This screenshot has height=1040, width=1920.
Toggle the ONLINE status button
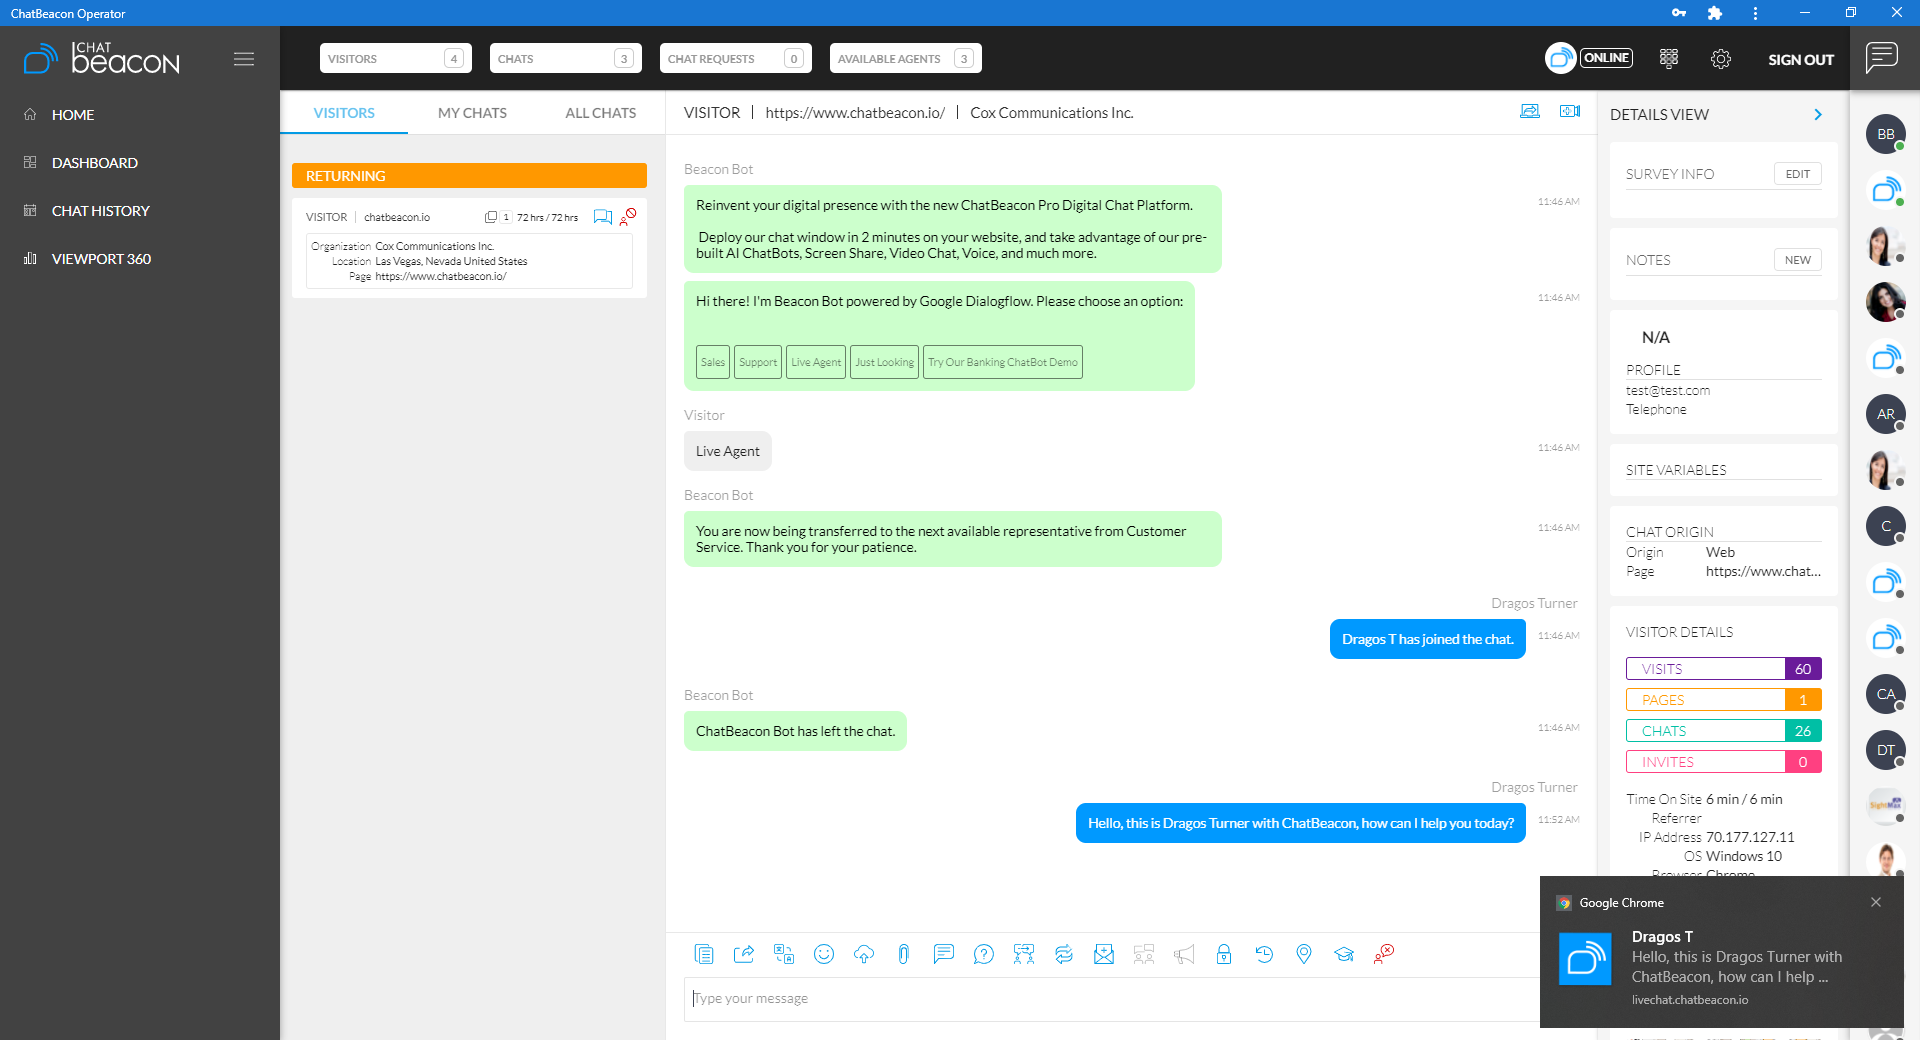tap(1606, 58)
